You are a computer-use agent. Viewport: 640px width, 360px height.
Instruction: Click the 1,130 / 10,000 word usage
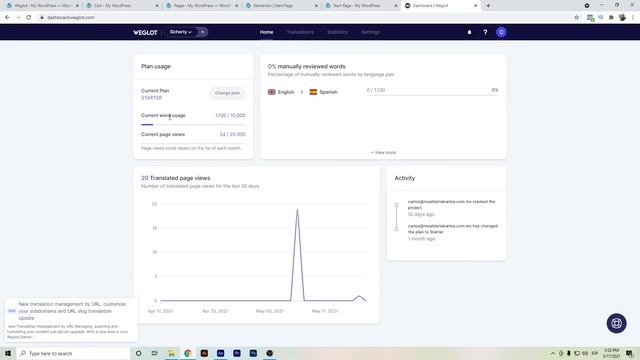tap(230, 116)
